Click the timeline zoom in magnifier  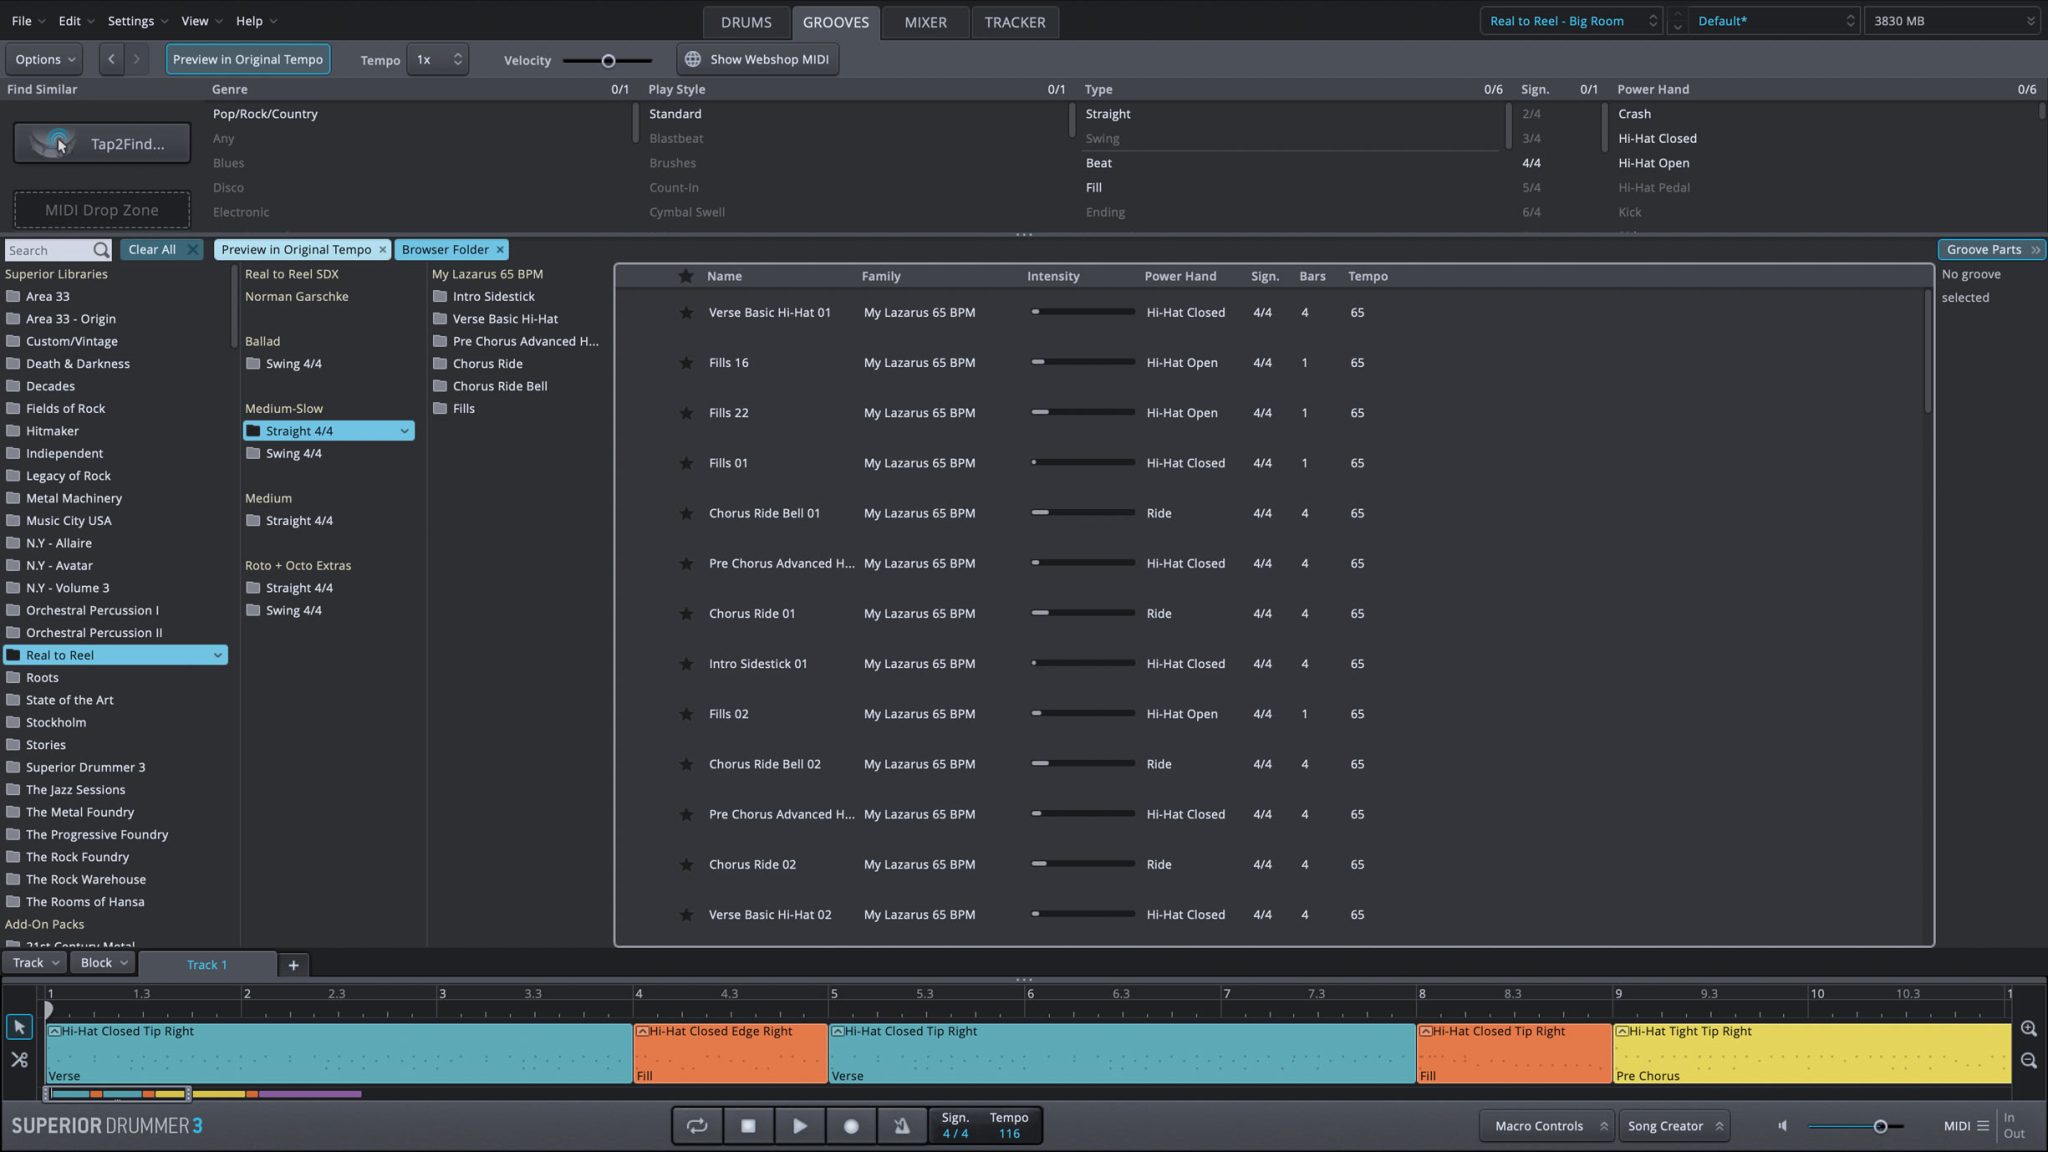tap(2028, 1028)
